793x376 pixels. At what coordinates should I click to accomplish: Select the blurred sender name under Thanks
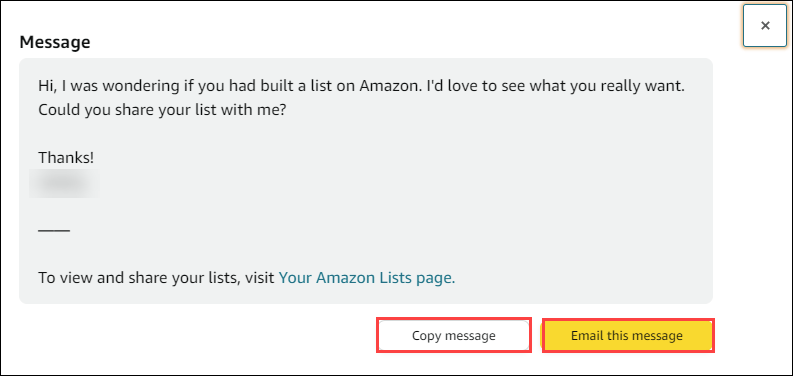(x=64, y=183)
